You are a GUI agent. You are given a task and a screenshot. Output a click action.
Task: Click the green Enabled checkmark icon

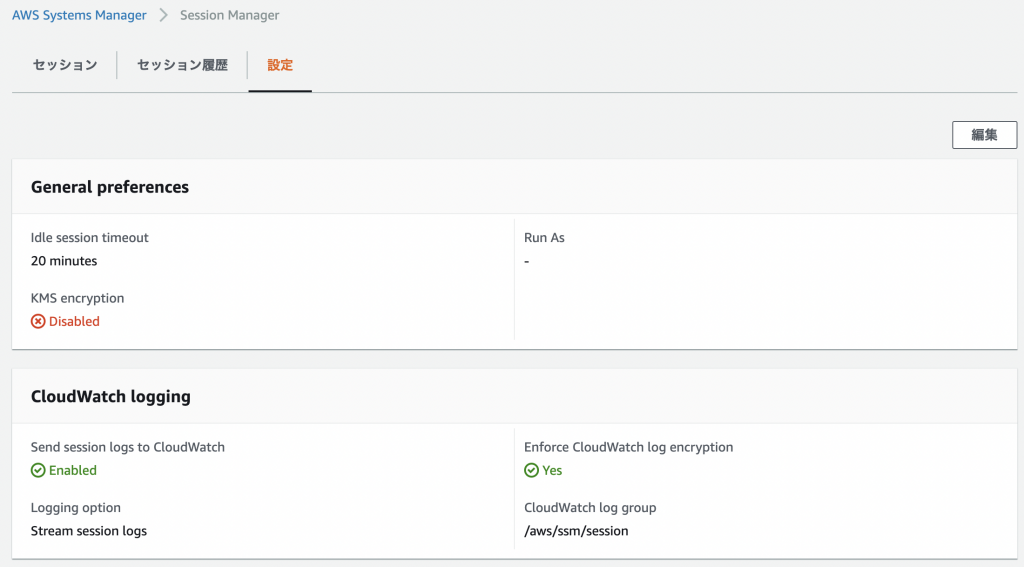pyautogui.click(x=38, y=470)
